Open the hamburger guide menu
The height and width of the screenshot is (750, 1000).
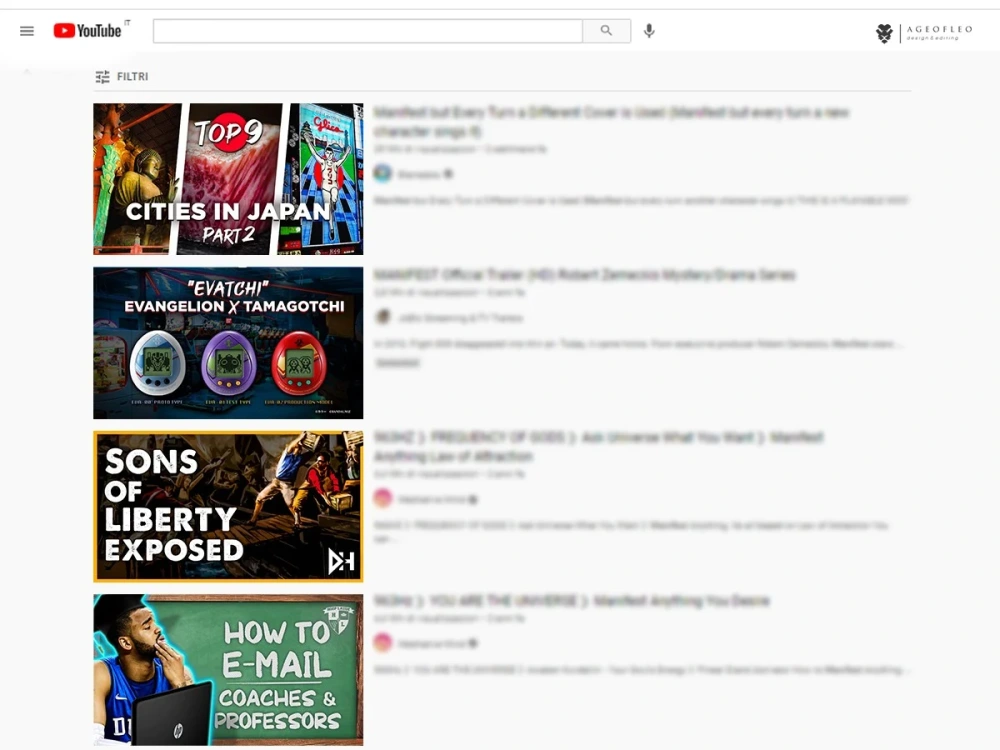(x=27, y=31)
